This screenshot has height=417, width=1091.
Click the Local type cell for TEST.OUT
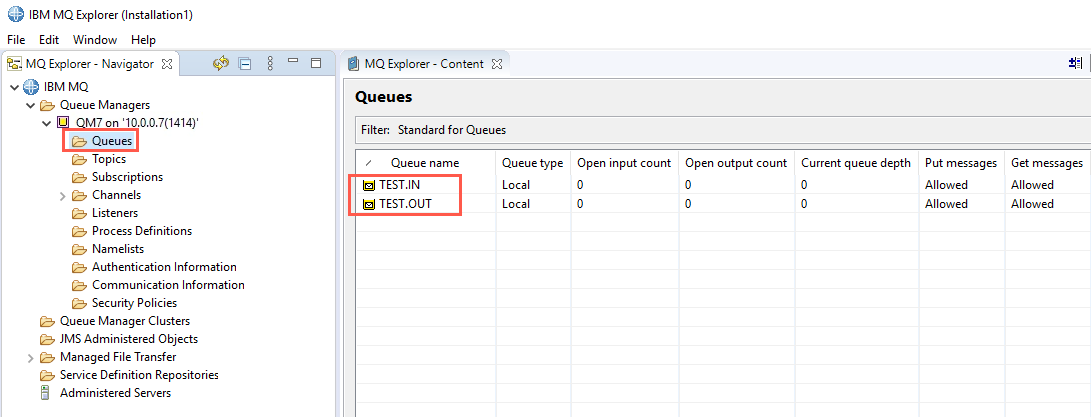tap(516, 205)
